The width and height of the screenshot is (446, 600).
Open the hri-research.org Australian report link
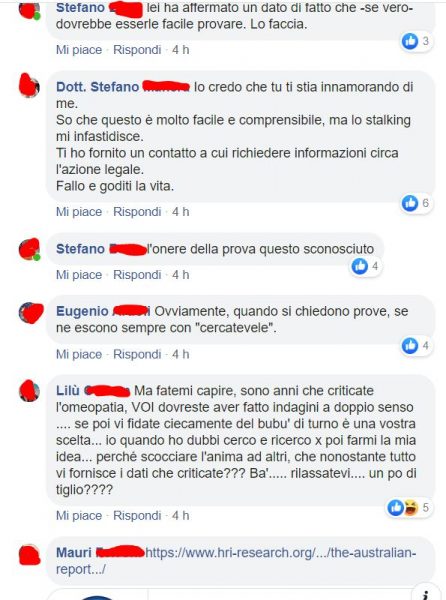coord(236,561)
